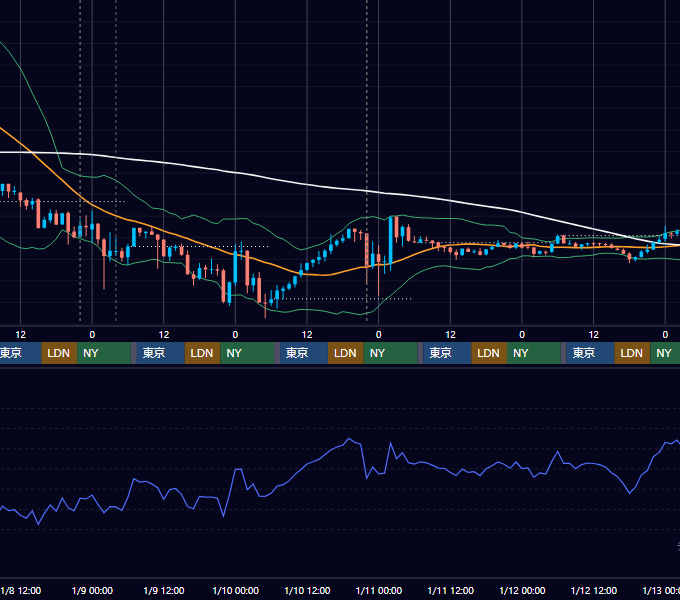The height and width of the screenshot is (600, 680).
Task: Click the 1/11 00:00 date label on the time axis
Action: [379, 590]
